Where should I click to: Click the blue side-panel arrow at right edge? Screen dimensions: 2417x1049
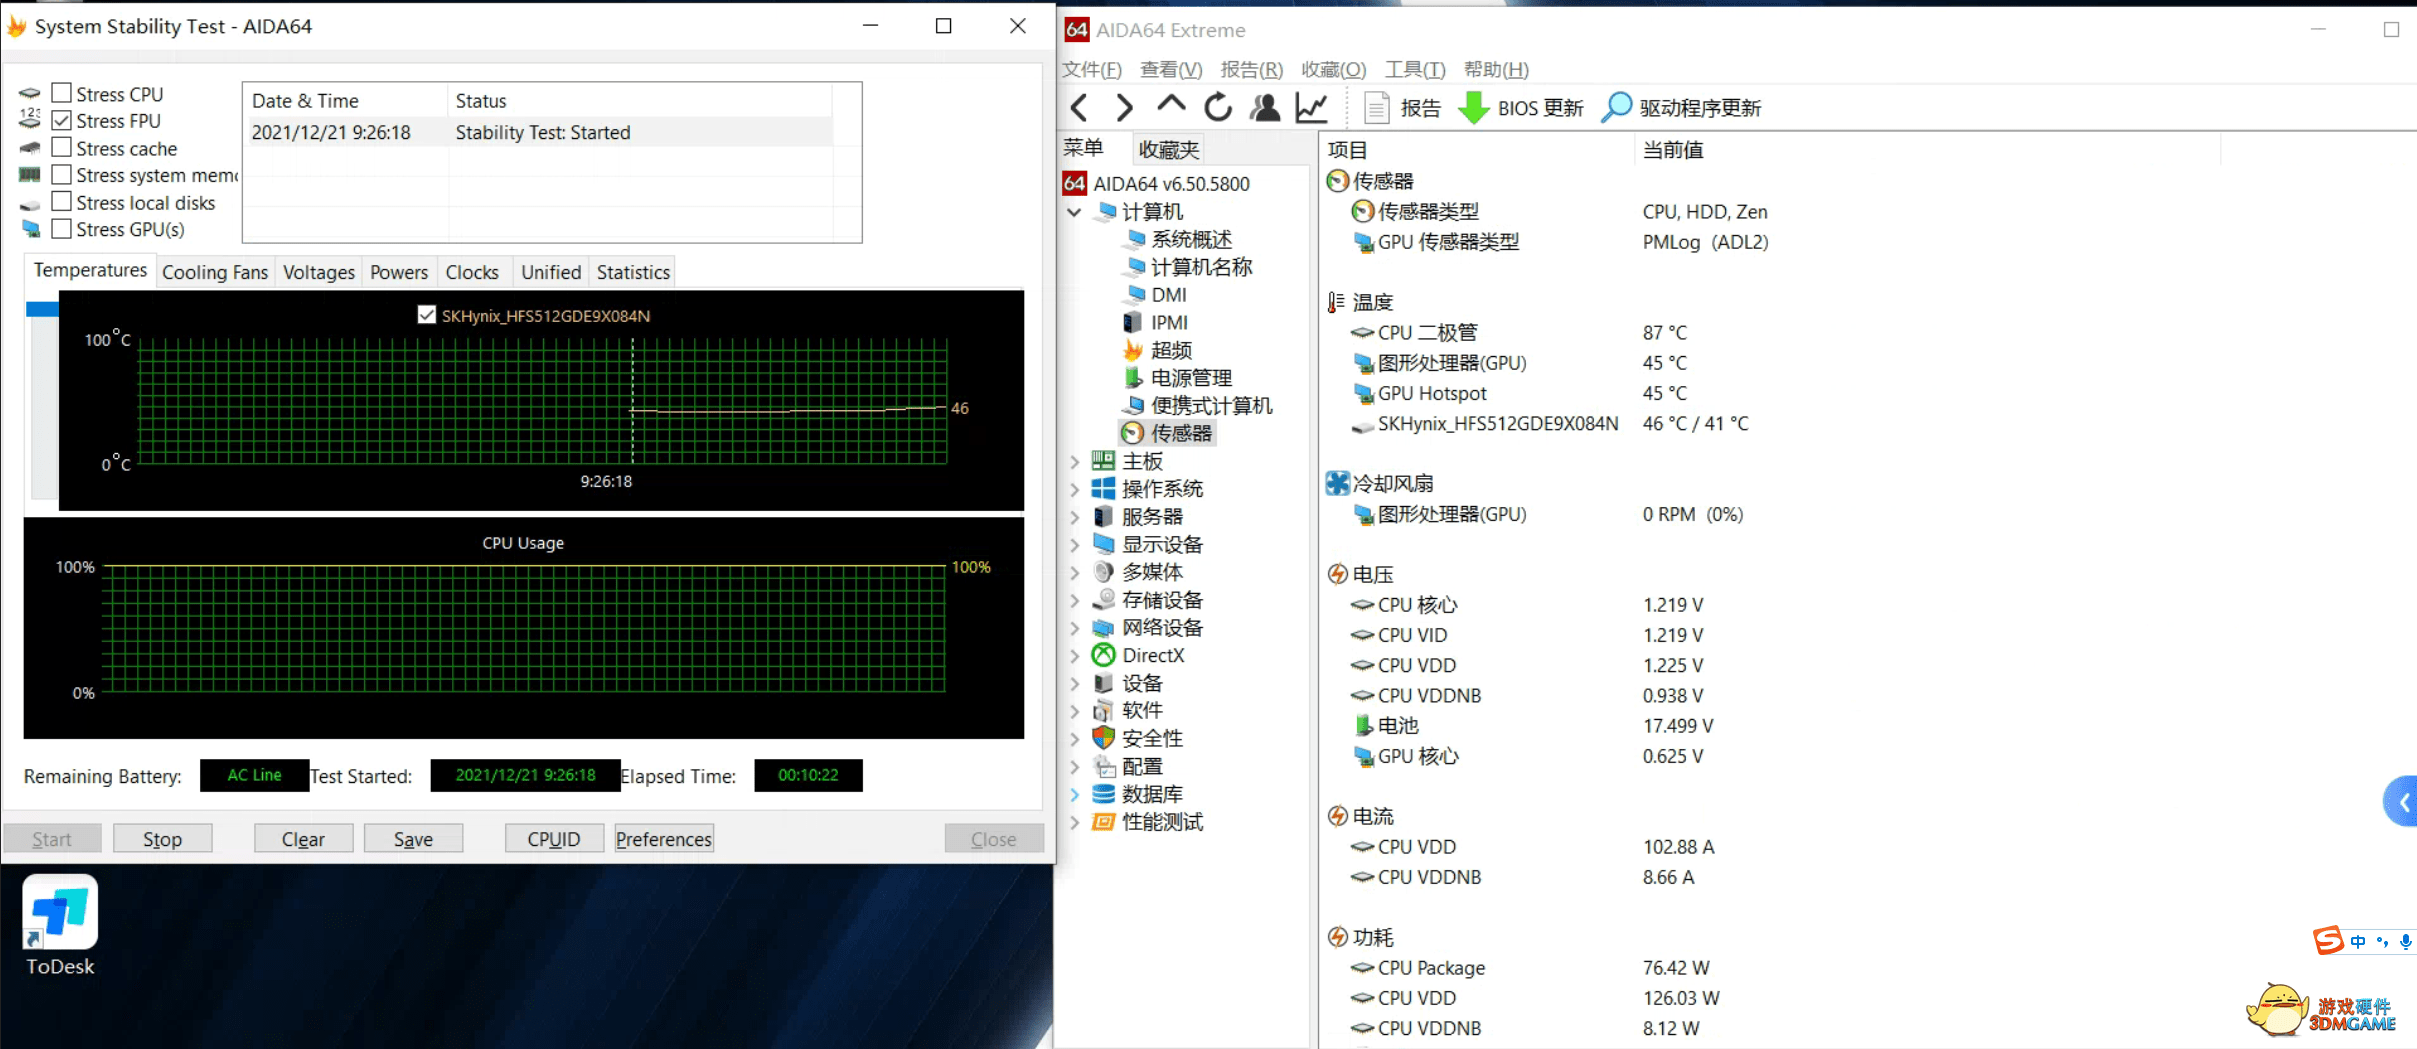pos(2403,802)
